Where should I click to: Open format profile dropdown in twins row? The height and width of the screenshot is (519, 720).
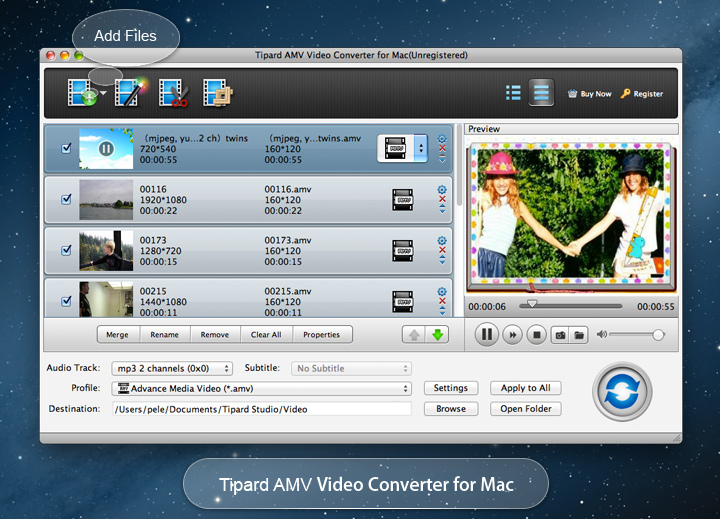(x=421, y=148)
